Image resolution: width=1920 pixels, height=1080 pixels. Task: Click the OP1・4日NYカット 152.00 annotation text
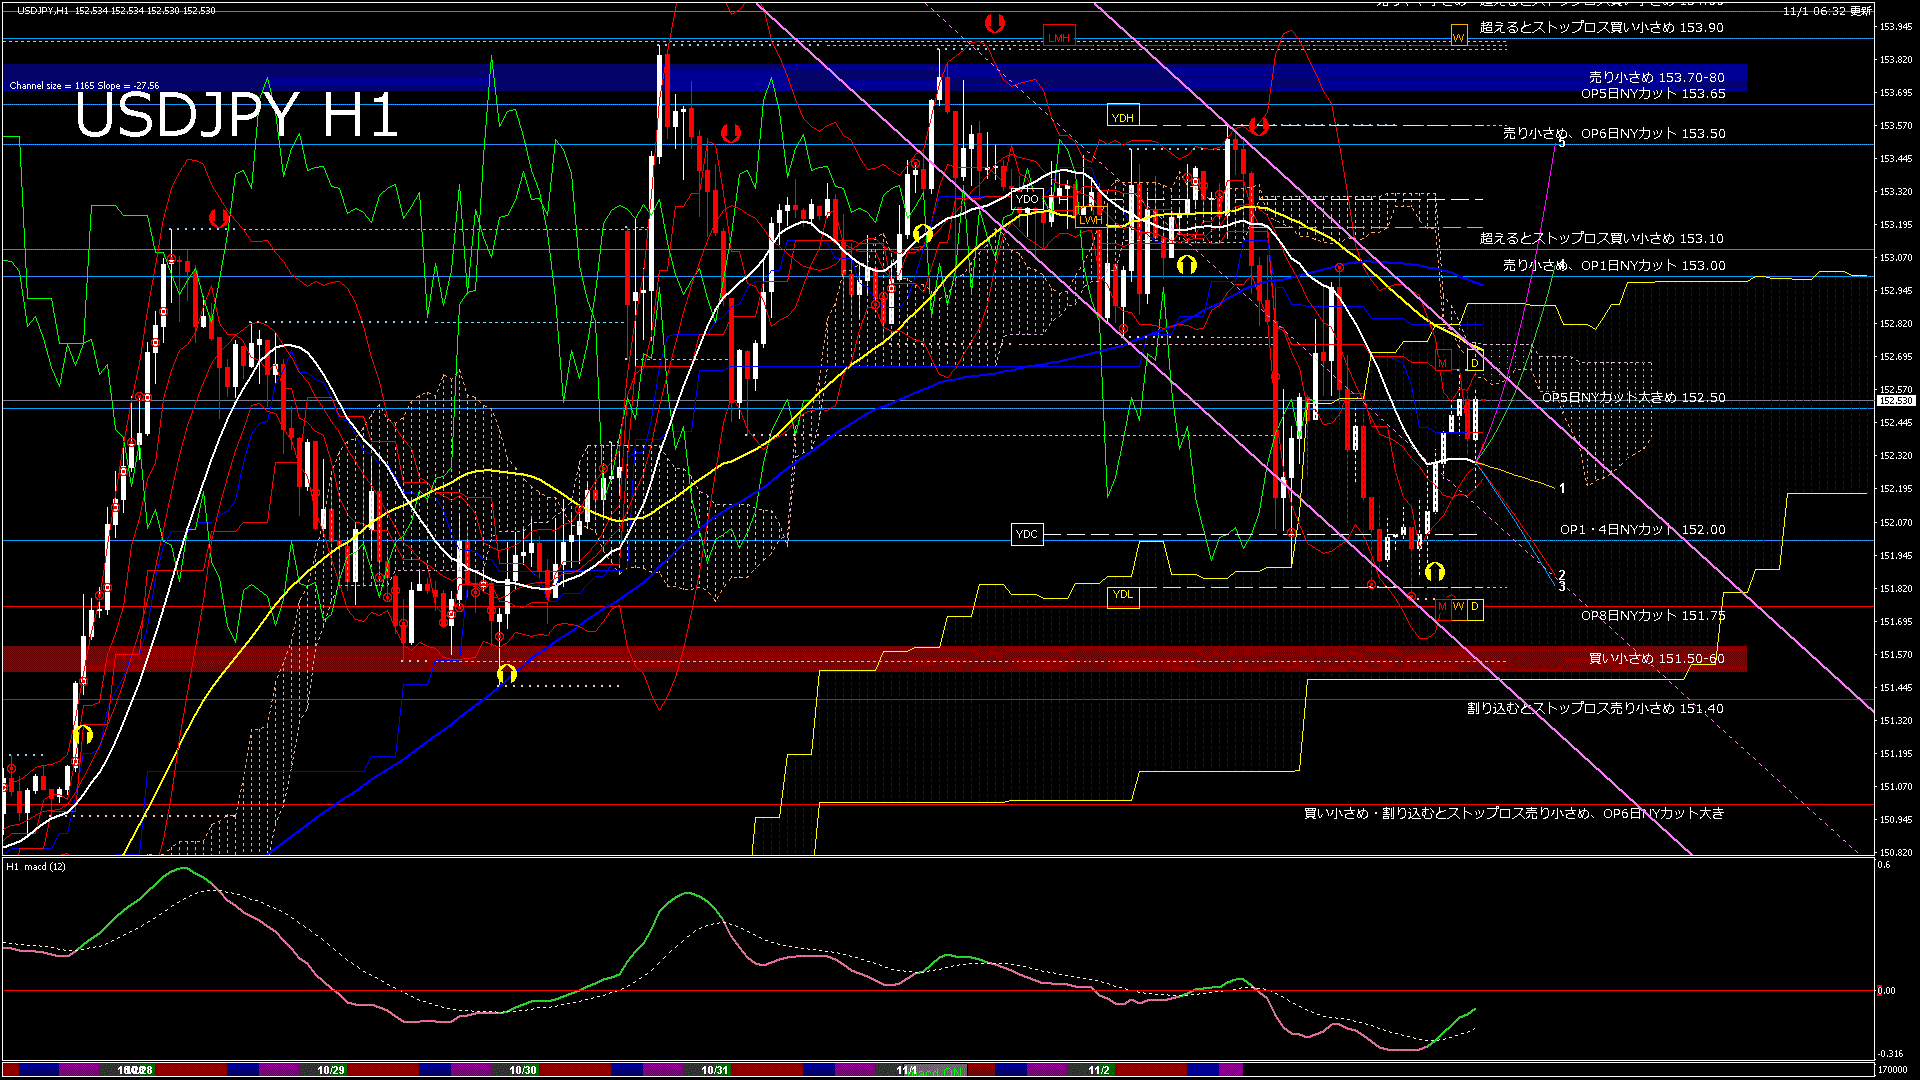tap(1642, 529)
